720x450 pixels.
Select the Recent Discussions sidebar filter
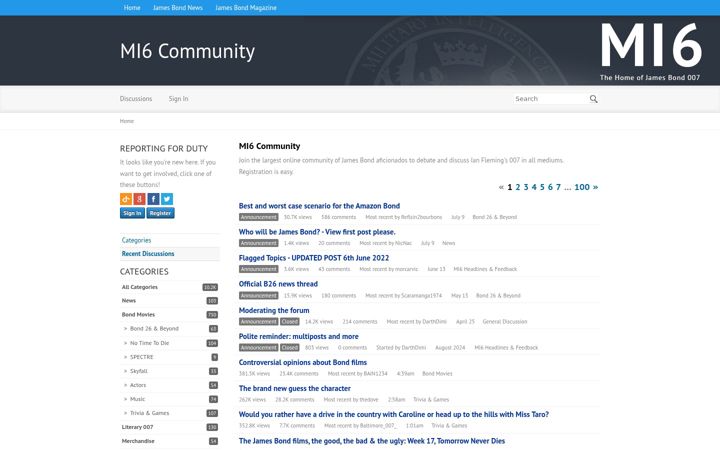tap(148, 253)
